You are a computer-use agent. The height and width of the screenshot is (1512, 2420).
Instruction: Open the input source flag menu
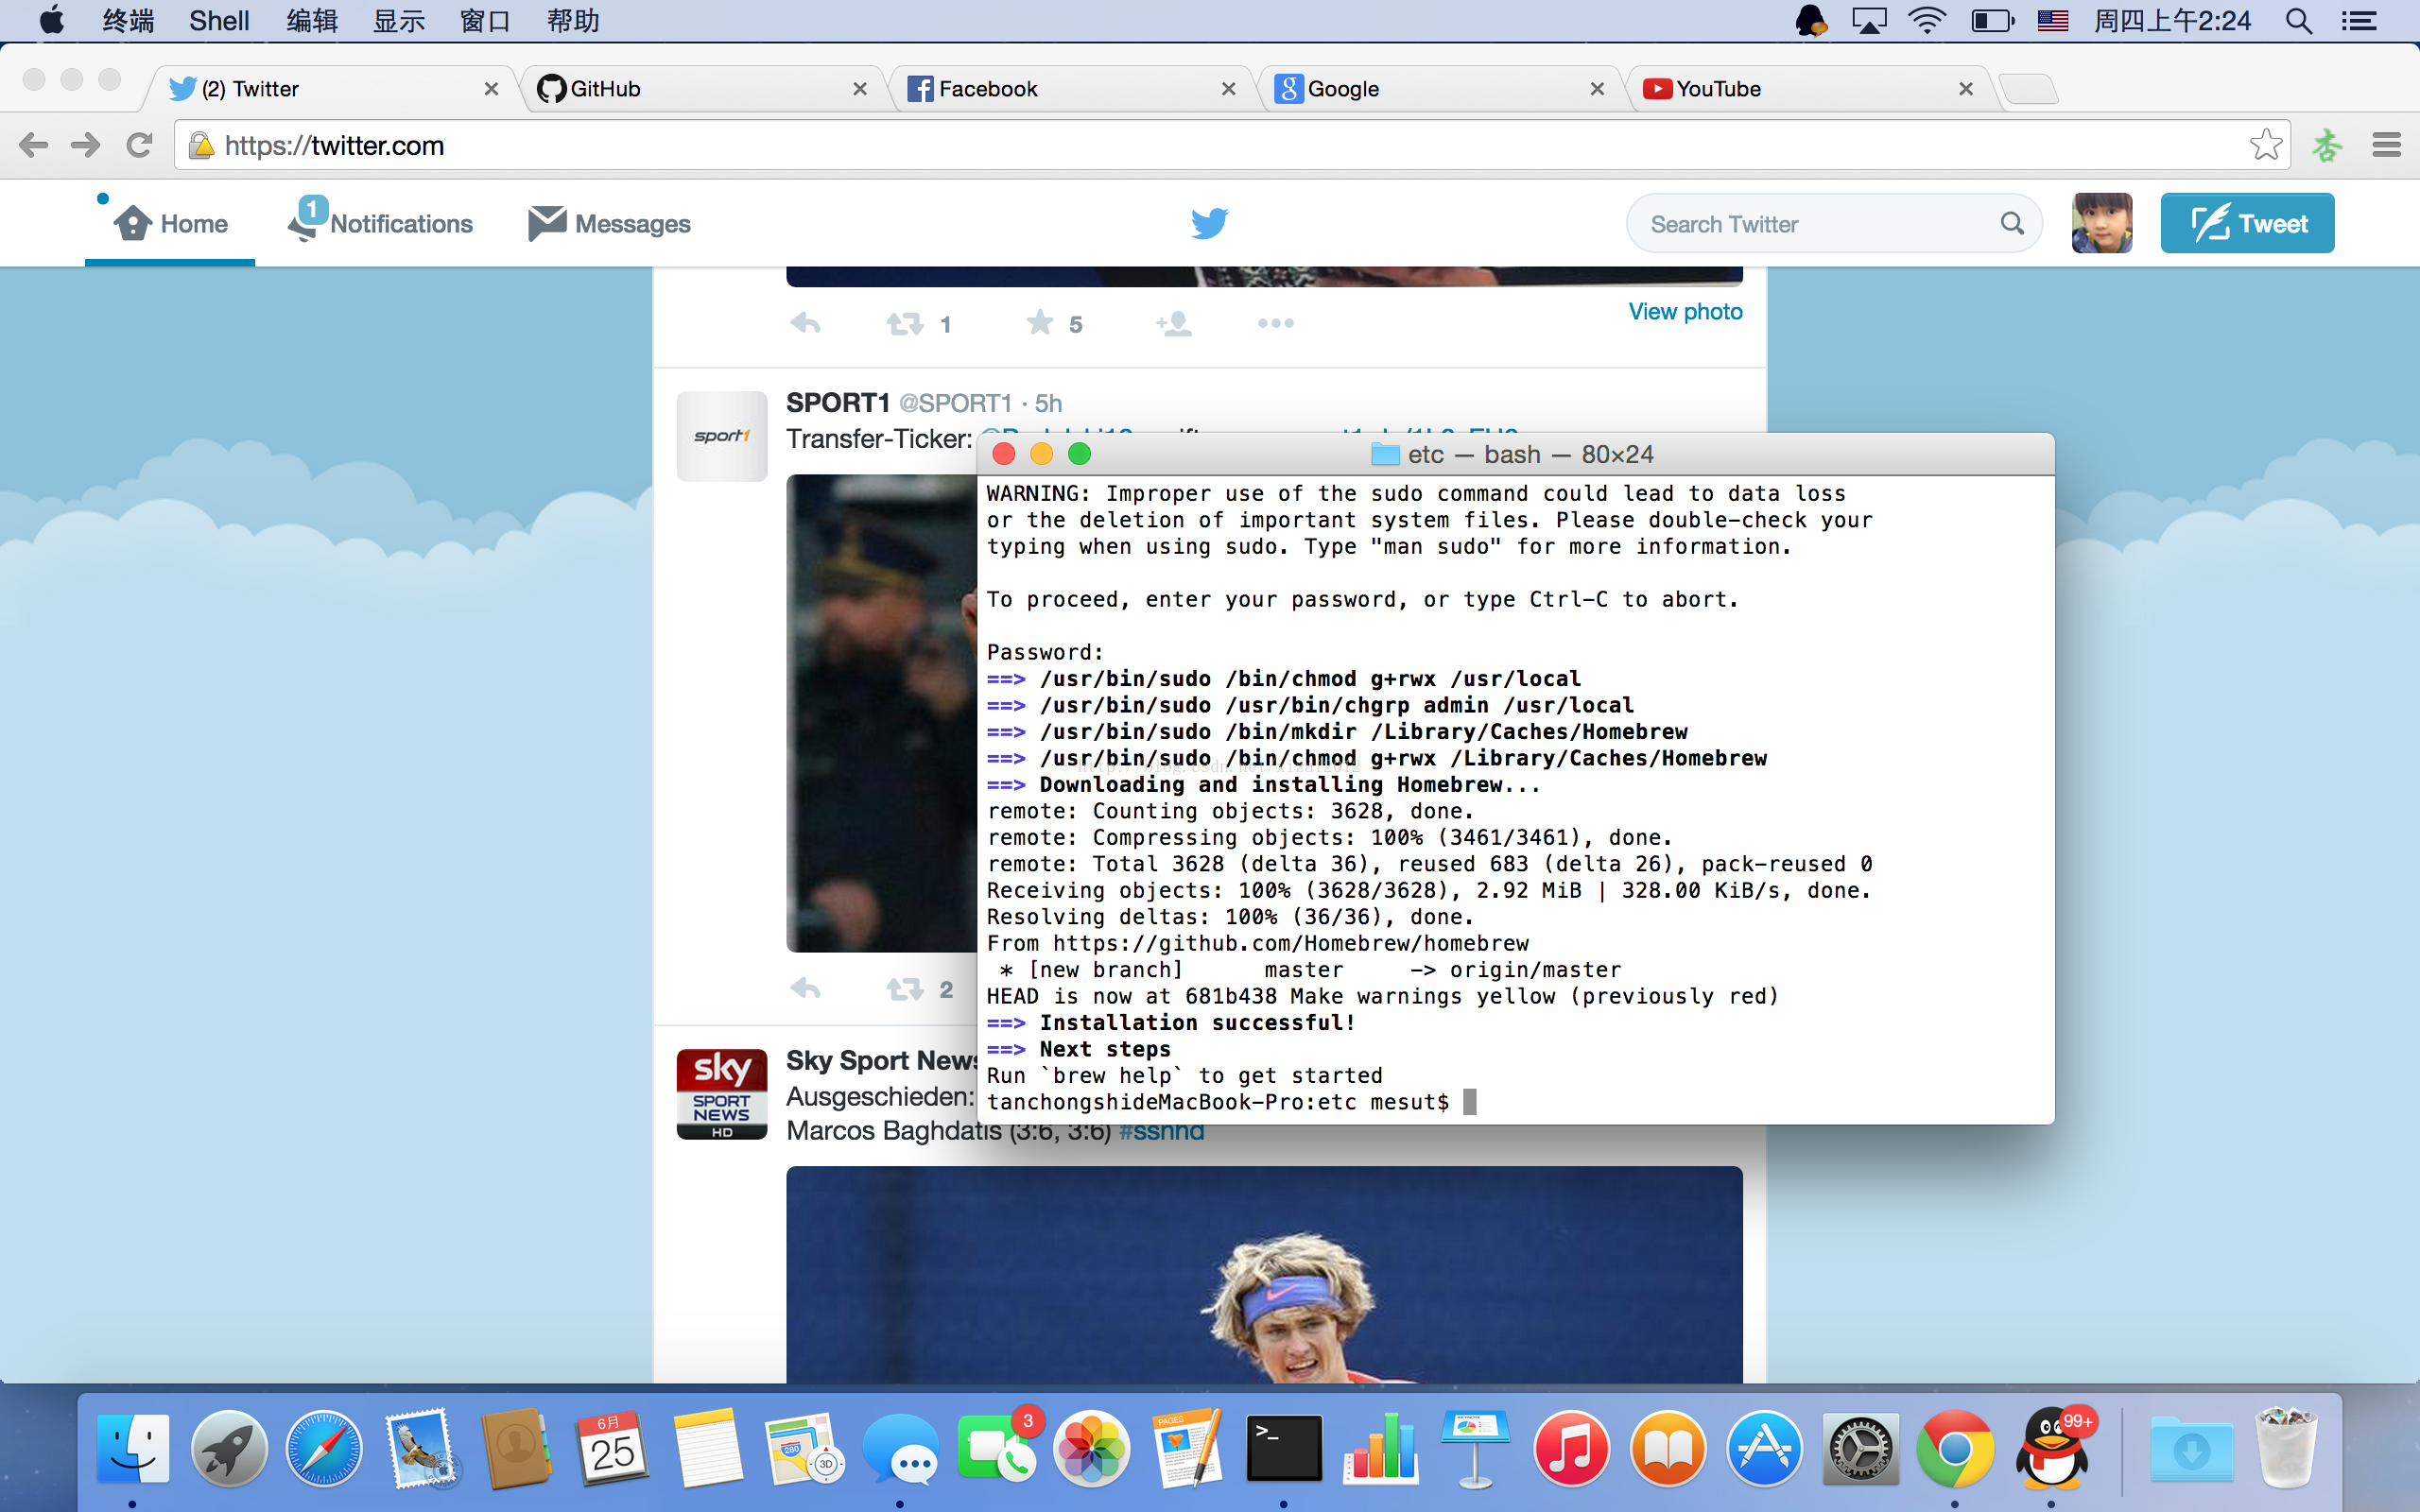pos(2052,20)
